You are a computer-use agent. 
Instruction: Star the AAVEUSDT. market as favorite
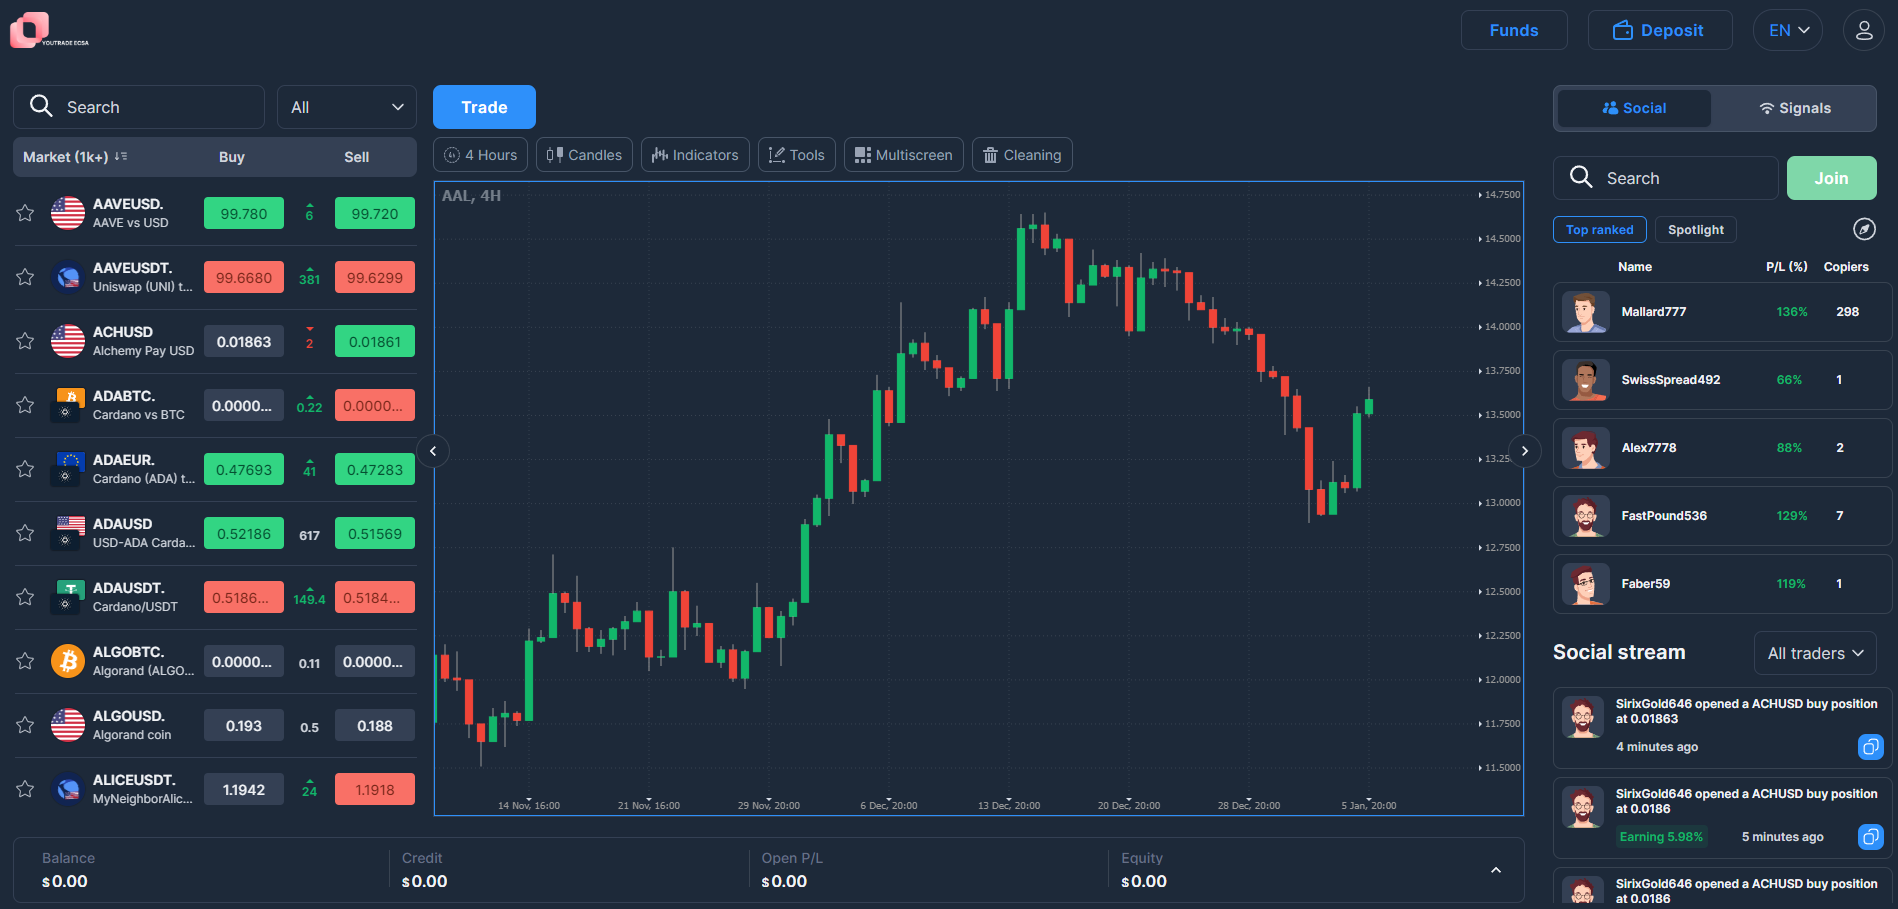click(x=25, y=277)
